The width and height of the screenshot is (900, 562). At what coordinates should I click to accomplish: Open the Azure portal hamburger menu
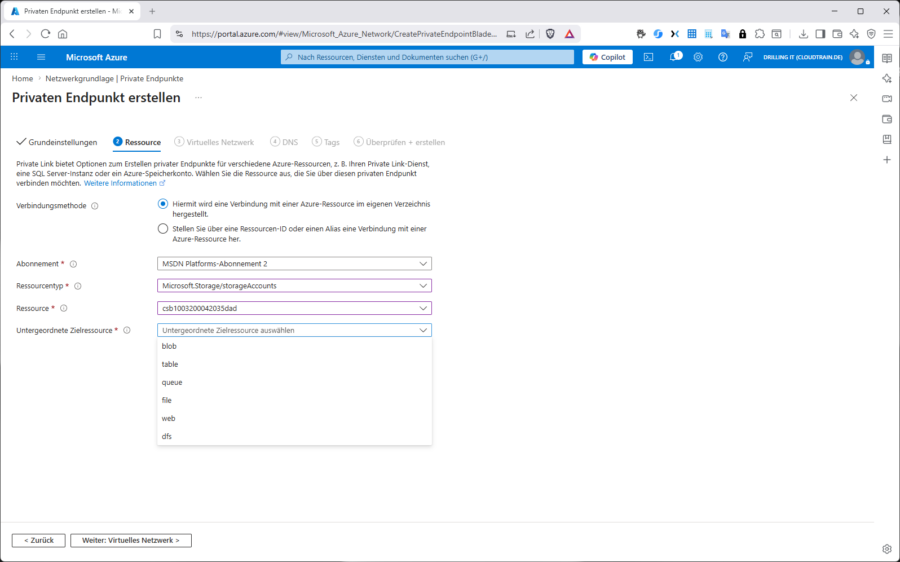[41, 57]
